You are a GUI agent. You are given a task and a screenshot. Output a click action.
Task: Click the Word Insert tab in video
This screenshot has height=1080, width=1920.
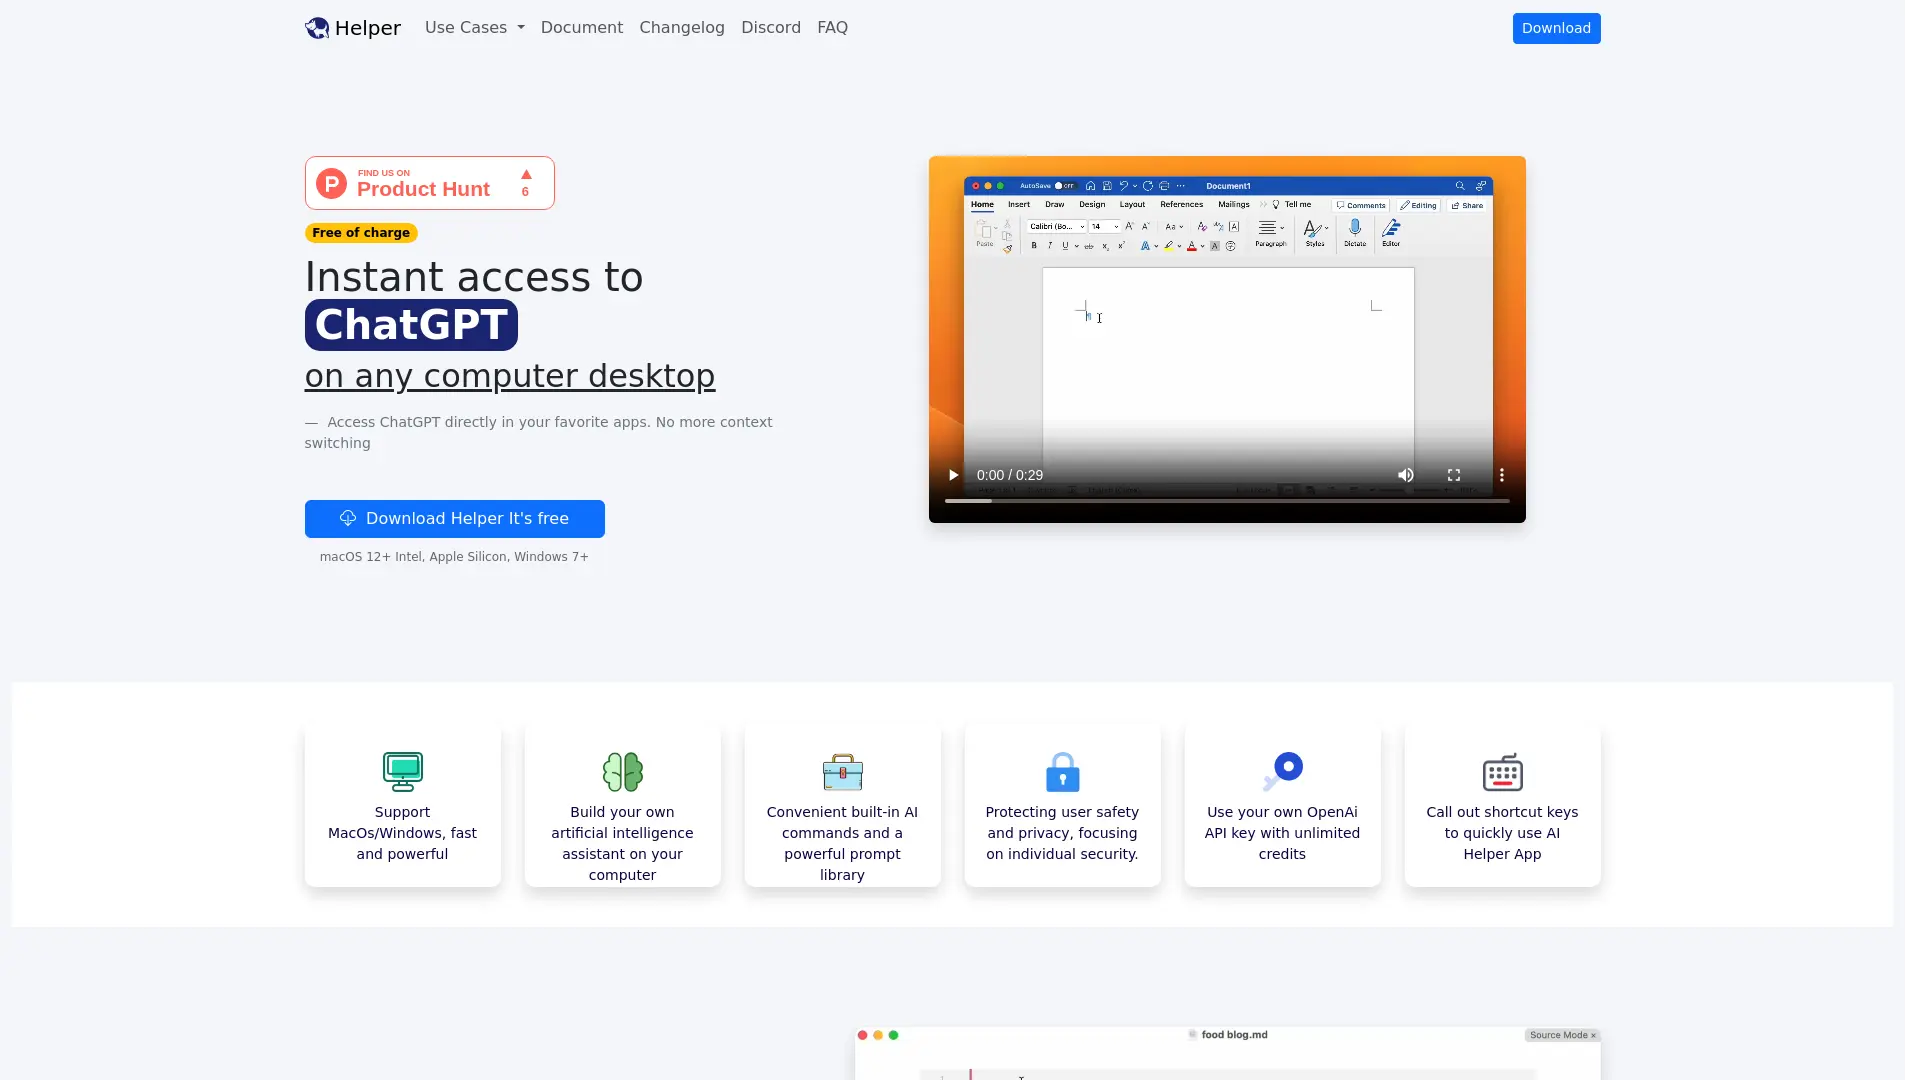(x=1019, y=205)
